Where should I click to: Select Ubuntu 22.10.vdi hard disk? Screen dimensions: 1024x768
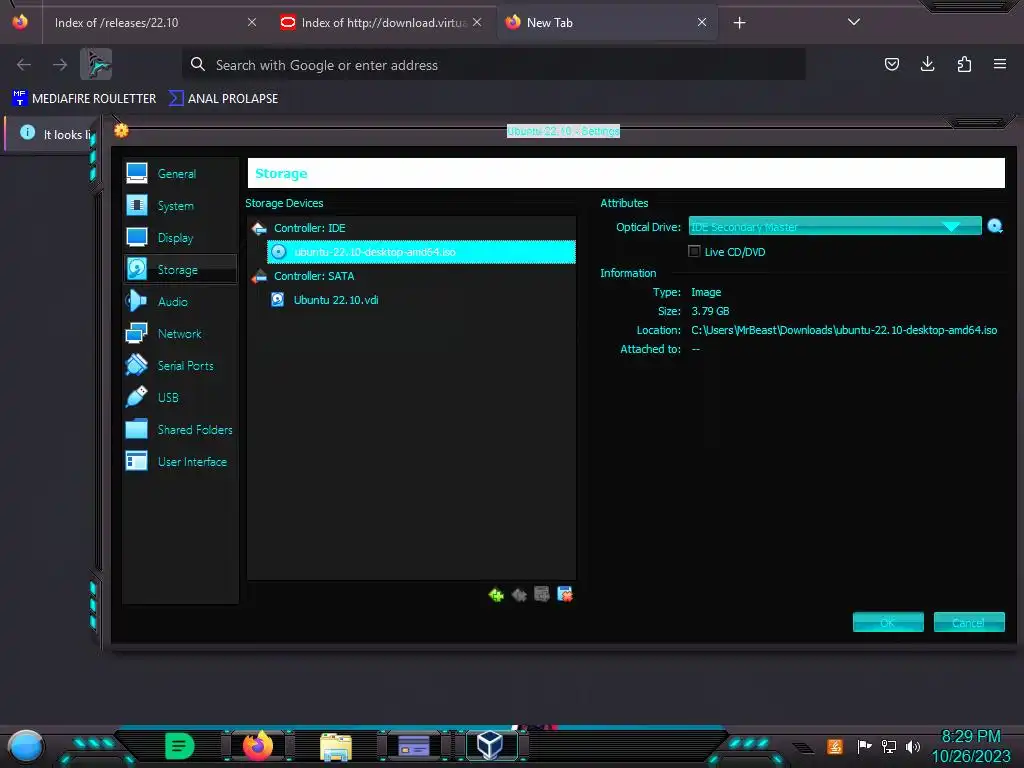pyautogui.click(x=421, y=300)
